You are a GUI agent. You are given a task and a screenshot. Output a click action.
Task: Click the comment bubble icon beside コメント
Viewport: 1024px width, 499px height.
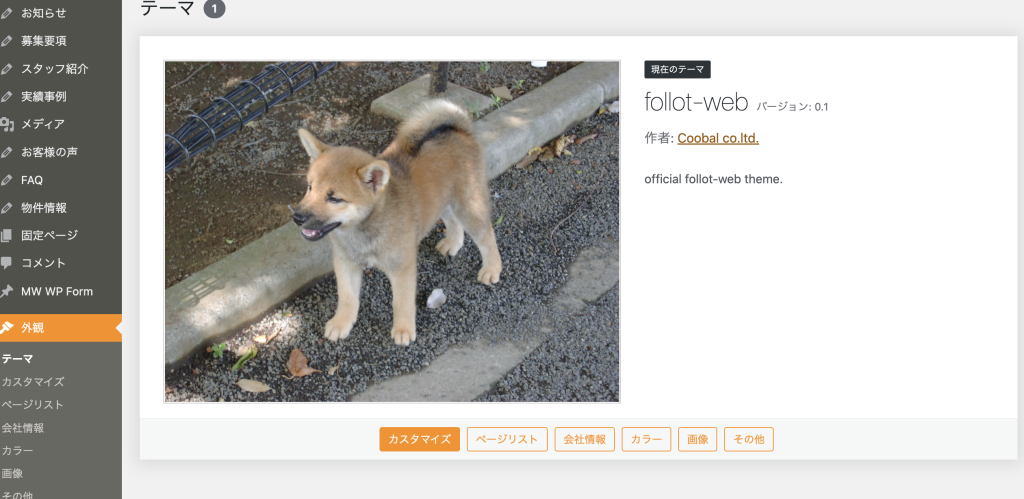[7, 263]
